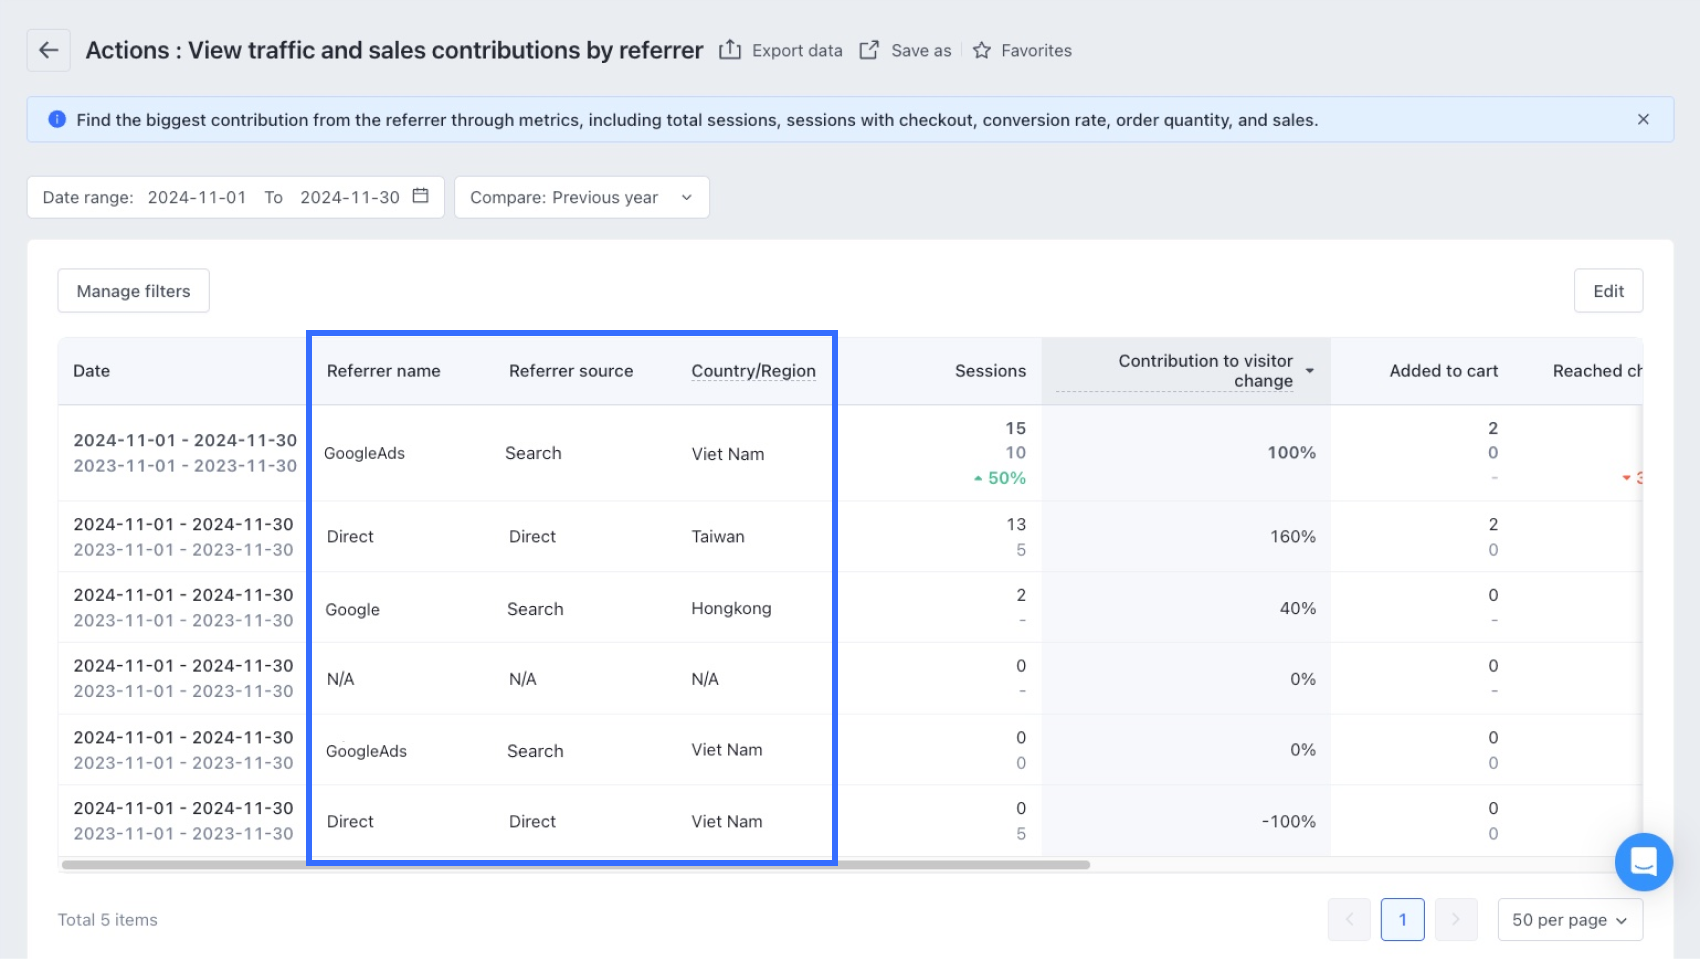Select page 1 in pagination
The image size is (1700, 959).
tap(1402, 920)
